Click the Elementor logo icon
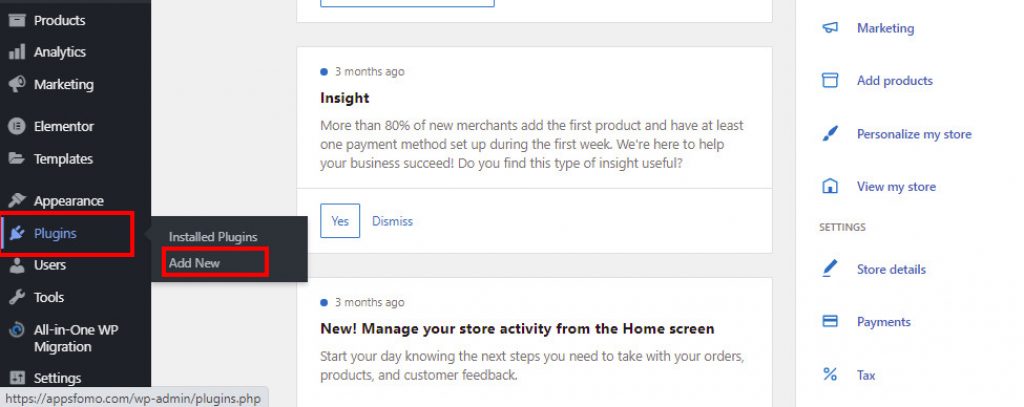1024x407 pixels. (x=17, y=126)
